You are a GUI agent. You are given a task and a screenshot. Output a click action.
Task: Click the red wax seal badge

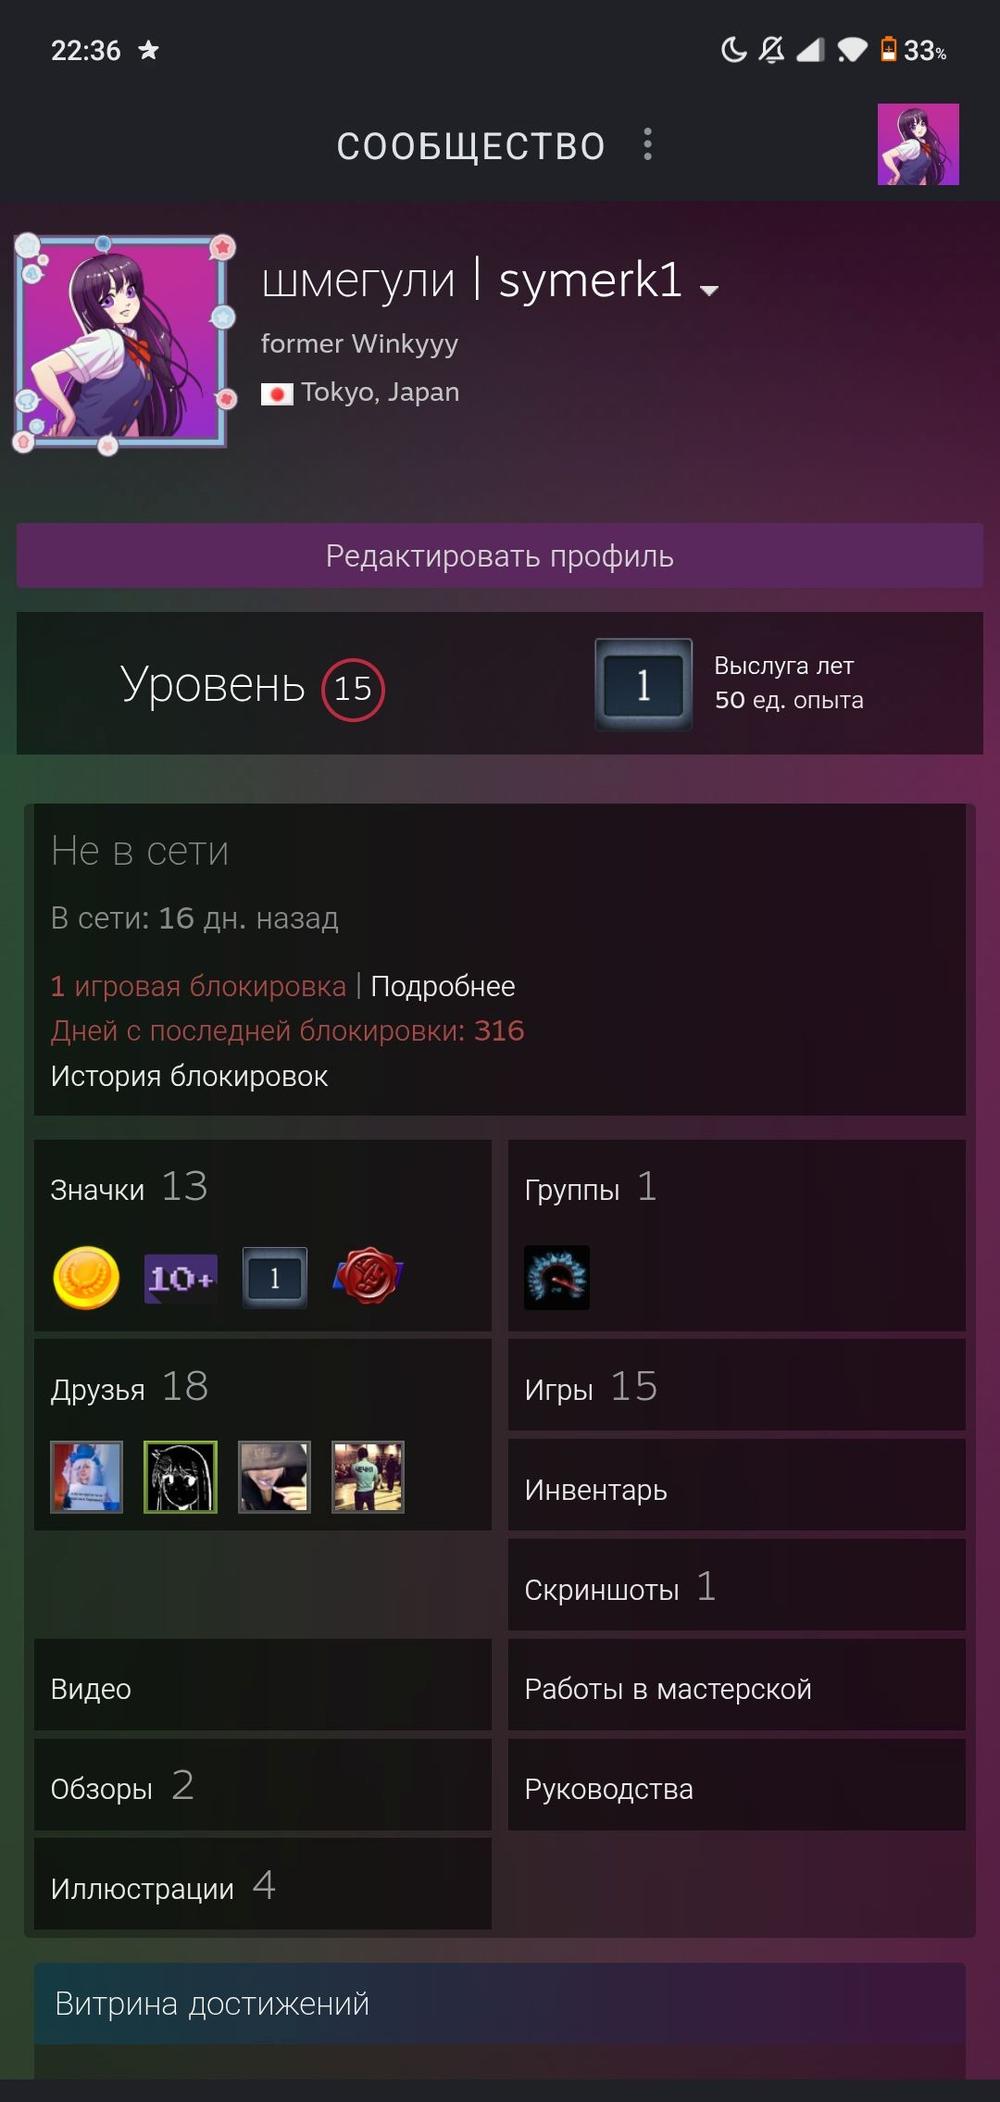click(x=368, y=1277)
